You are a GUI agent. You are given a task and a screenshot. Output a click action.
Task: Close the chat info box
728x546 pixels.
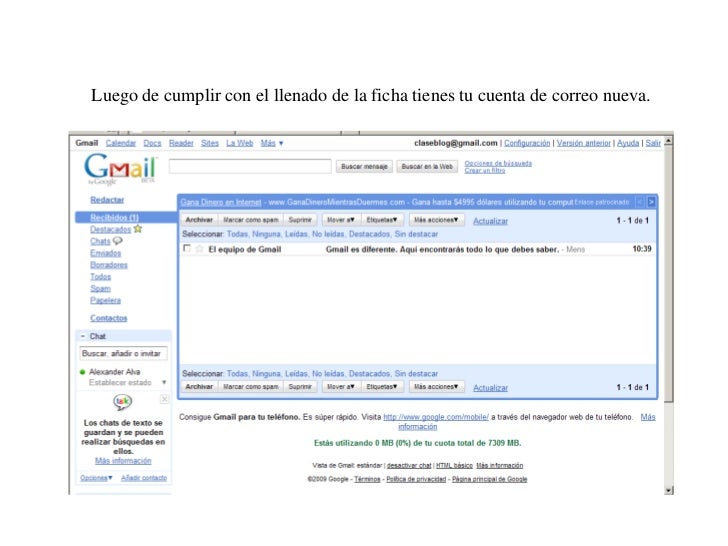point(164,399)
